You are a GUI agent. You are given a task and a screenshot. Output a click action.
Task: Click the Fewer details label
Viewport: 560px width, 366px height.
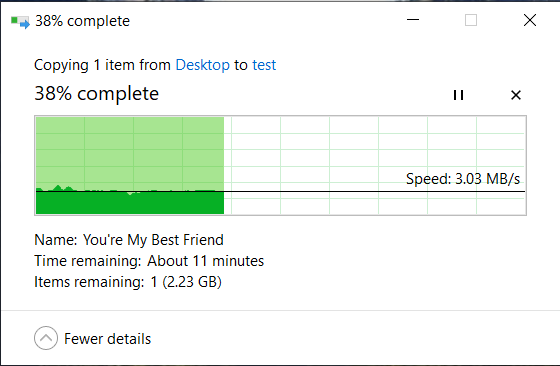pyautogui.click(x=108, y=339)
